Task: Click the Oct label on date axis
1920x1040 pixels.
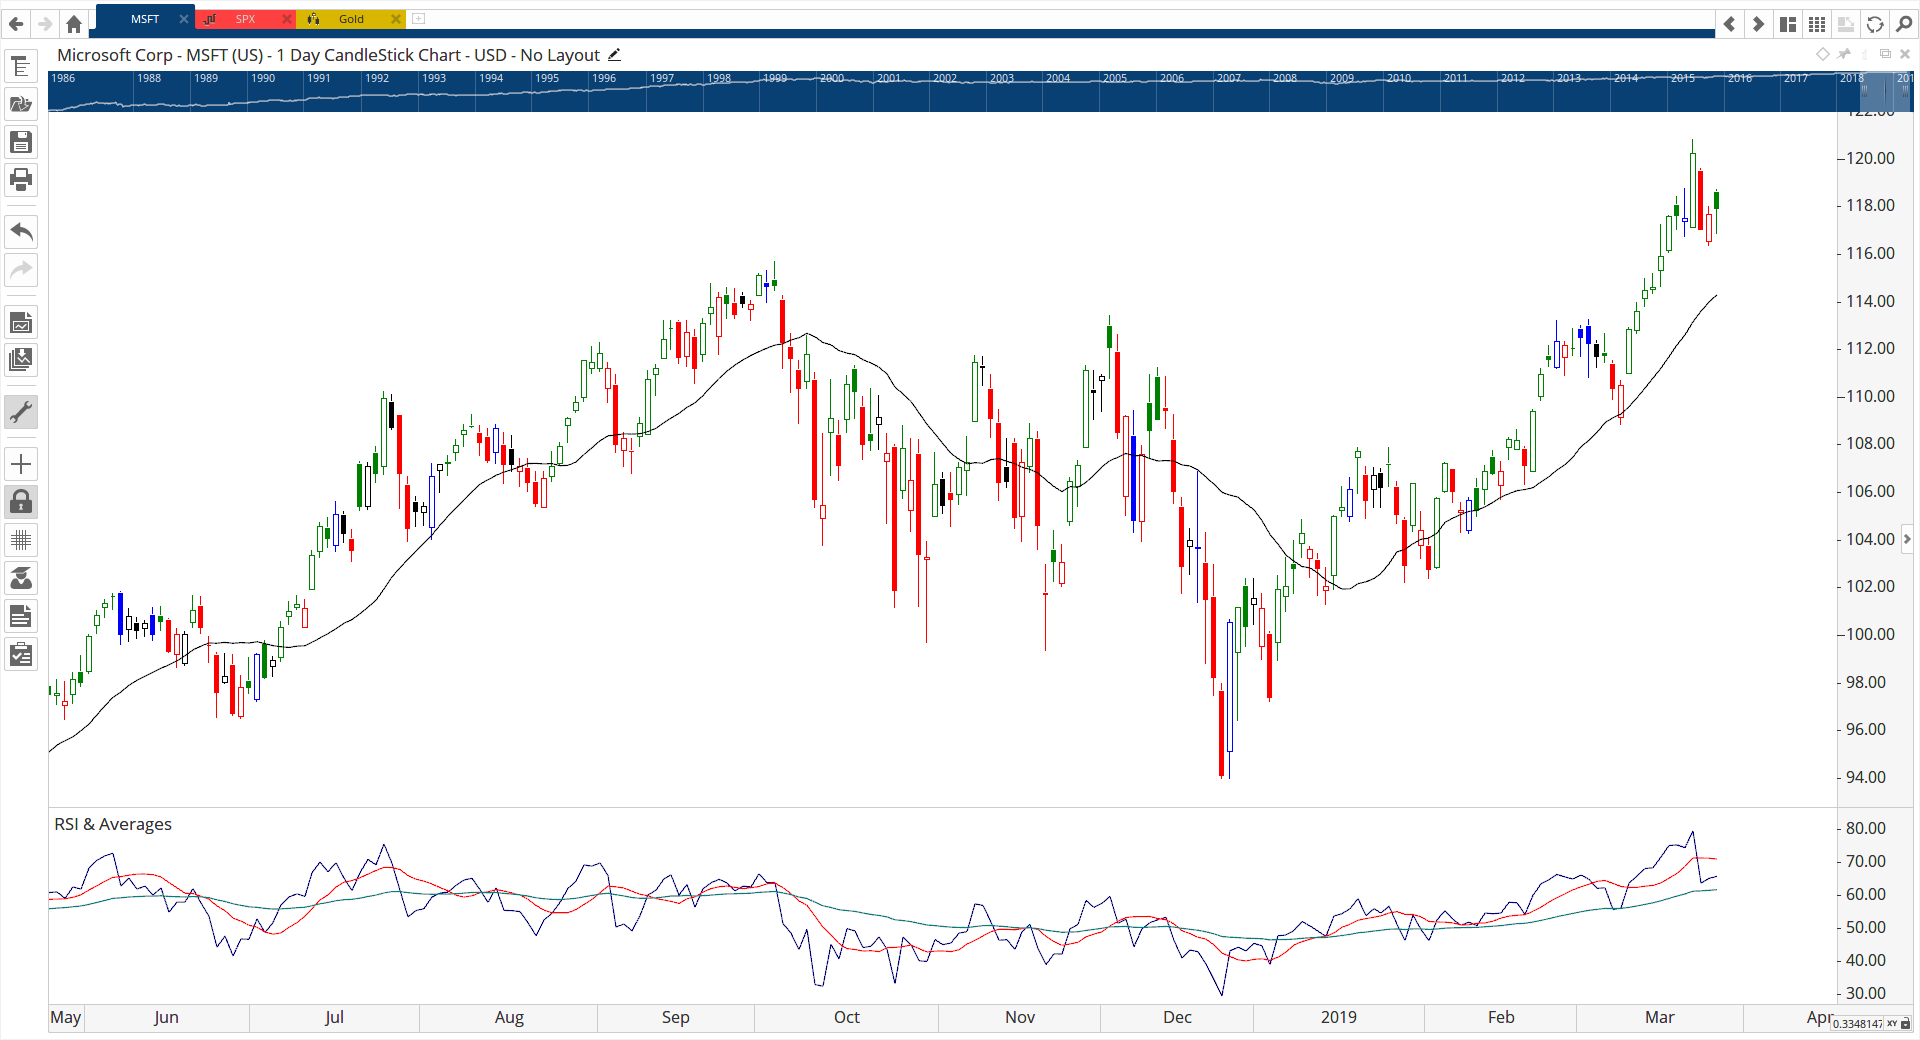Action: click(846, 1017)
